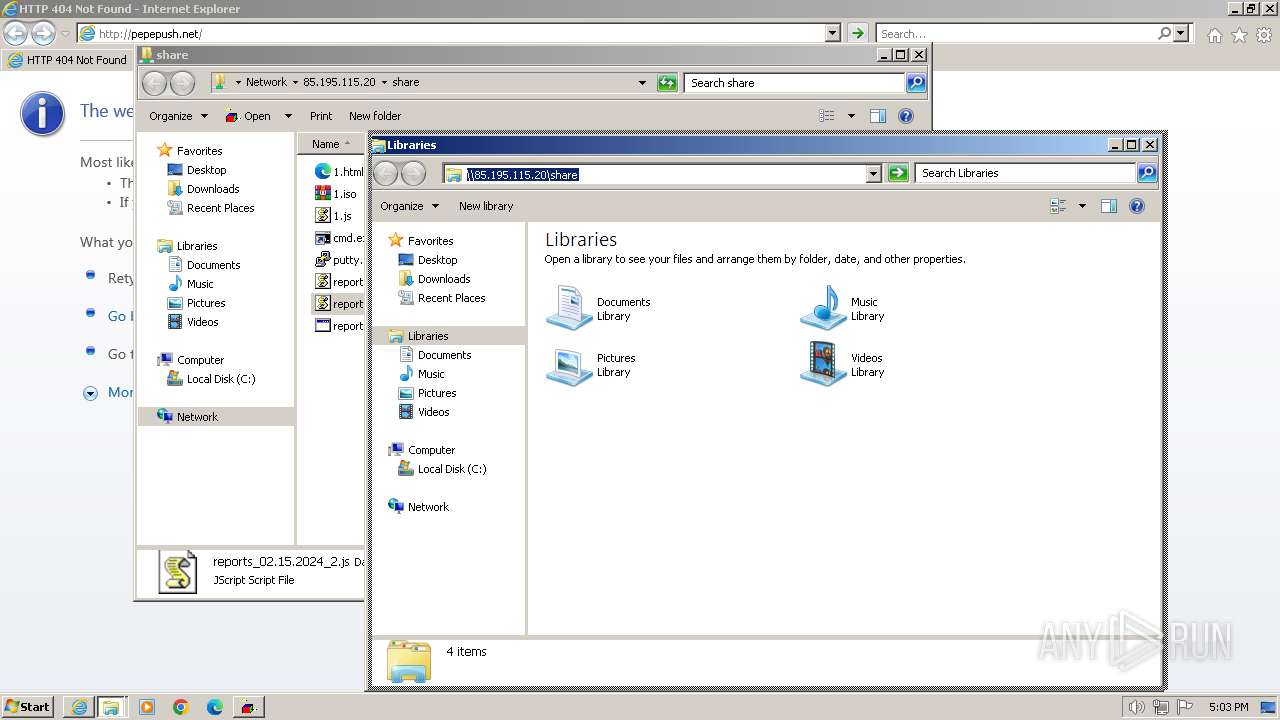Select Recent Places in Libraries window pane
Screen dimensions: 1280x720
[x=451, y=298]
